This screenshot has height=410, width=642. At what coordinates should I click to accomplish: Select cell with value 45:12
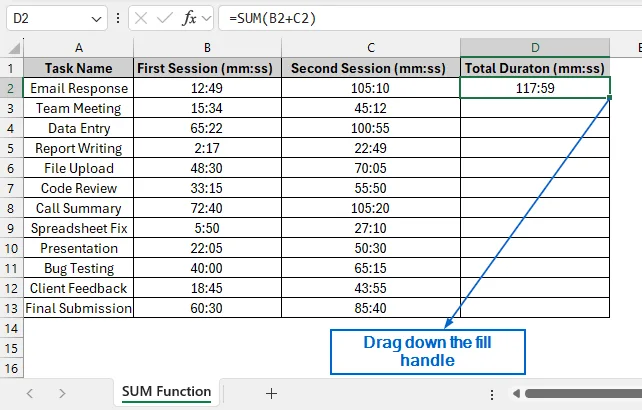pyautogui.click(x=371, y=108)
